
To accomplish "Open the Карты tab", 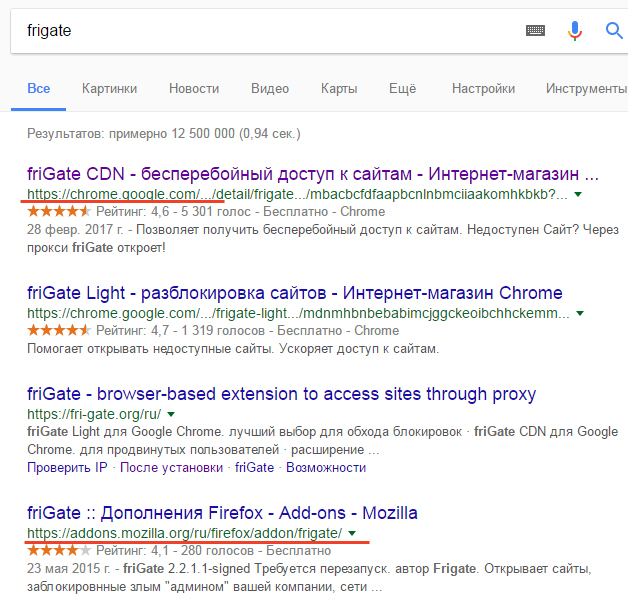I will tap(339, 89).
